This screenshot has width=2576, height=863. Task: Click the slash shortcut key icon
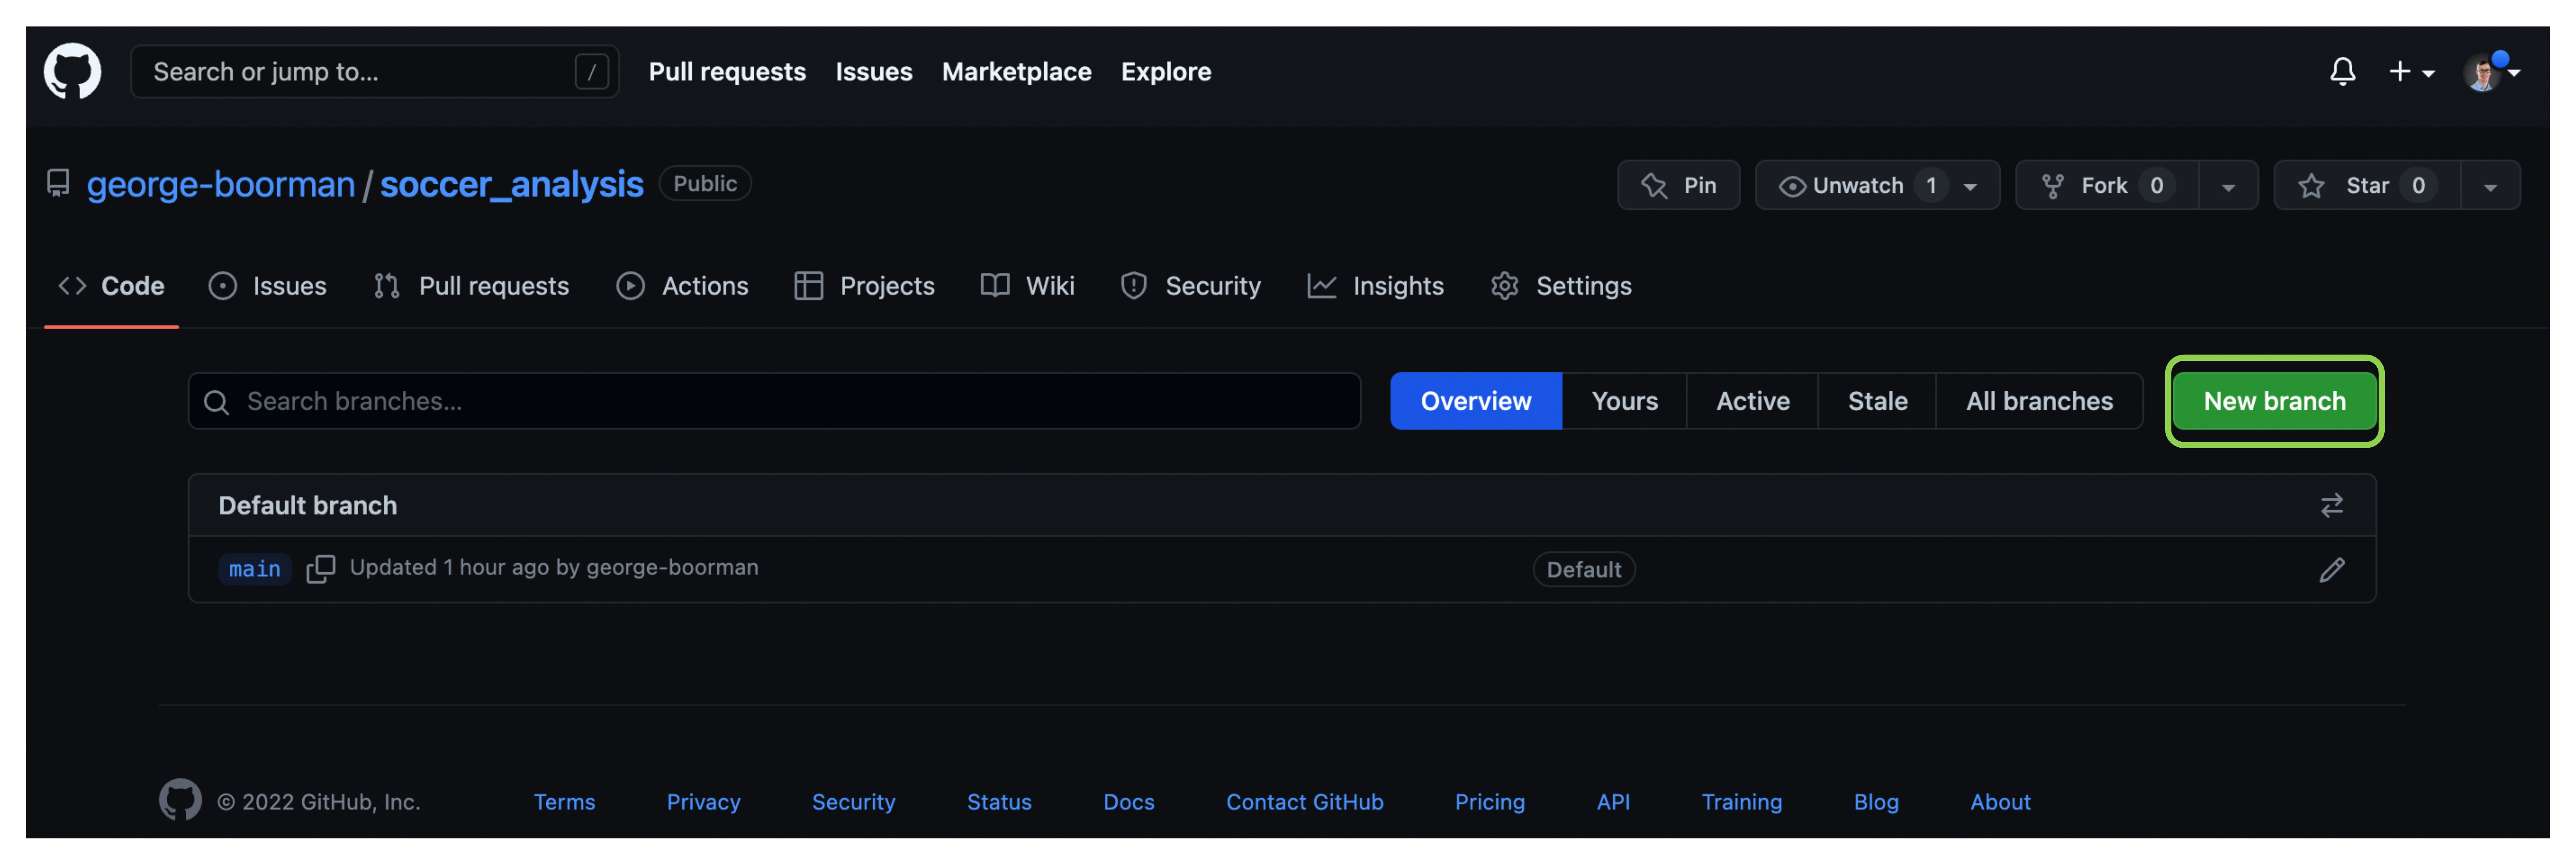tap(592, 72)
